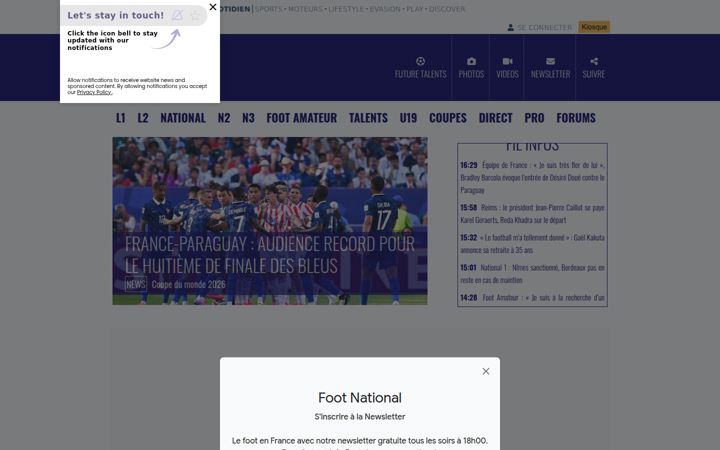
Task: Select MOTEURS in top network bar
Action: [x=305, y=9]
